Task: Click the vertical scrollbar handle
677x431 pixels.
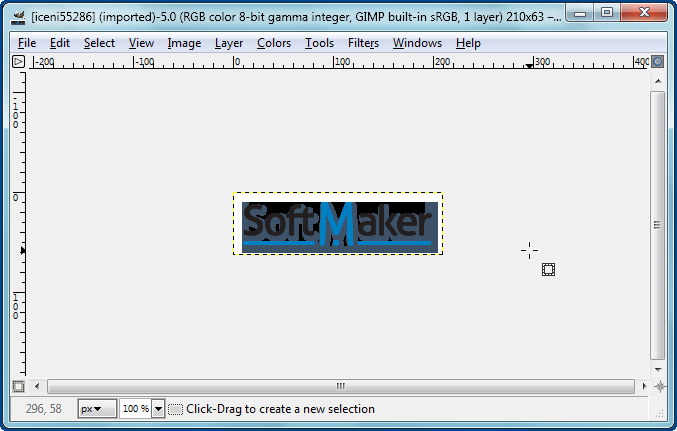Action: [657, 225]
